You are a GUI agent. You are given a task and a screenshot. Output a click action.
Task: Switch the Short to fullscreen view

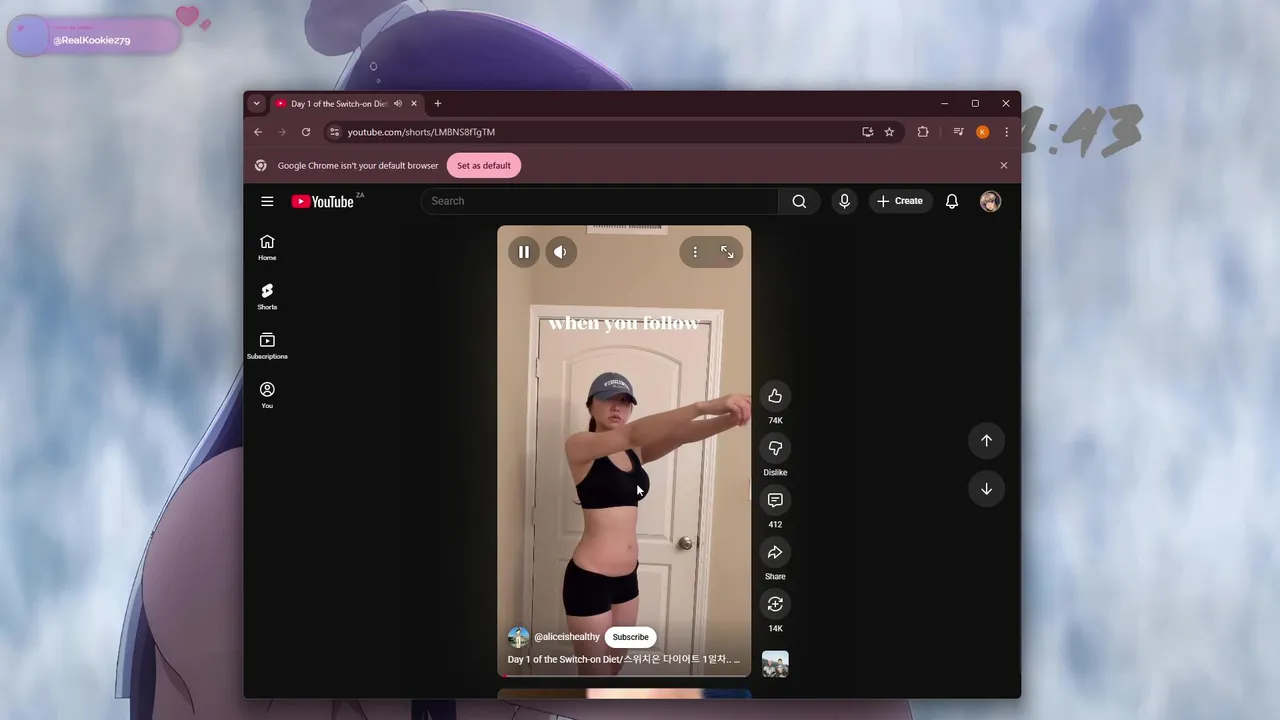[727, 252]
